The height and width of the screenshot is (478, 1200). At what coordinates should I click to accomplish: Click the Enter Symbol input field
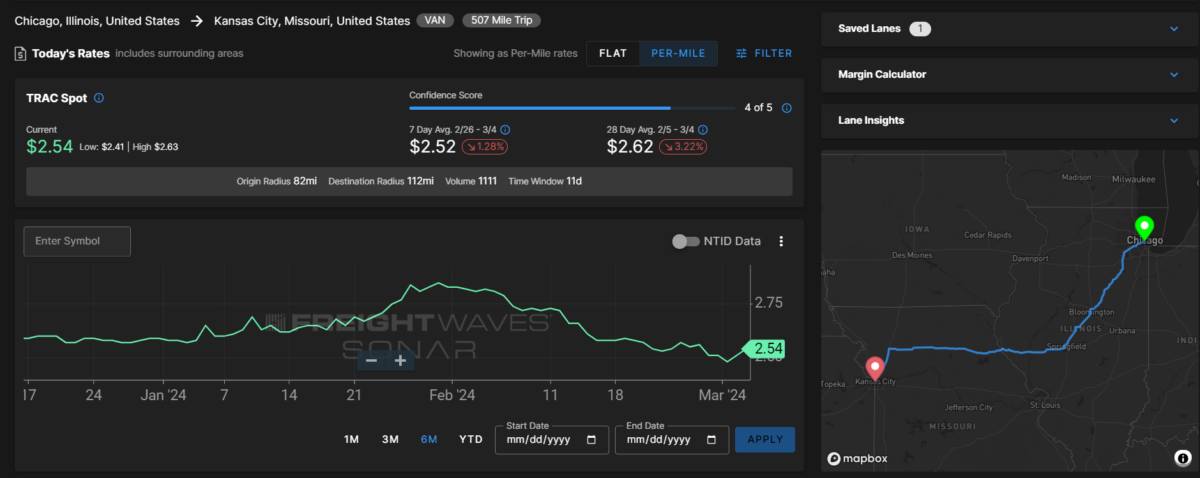[x=77, y=241]
